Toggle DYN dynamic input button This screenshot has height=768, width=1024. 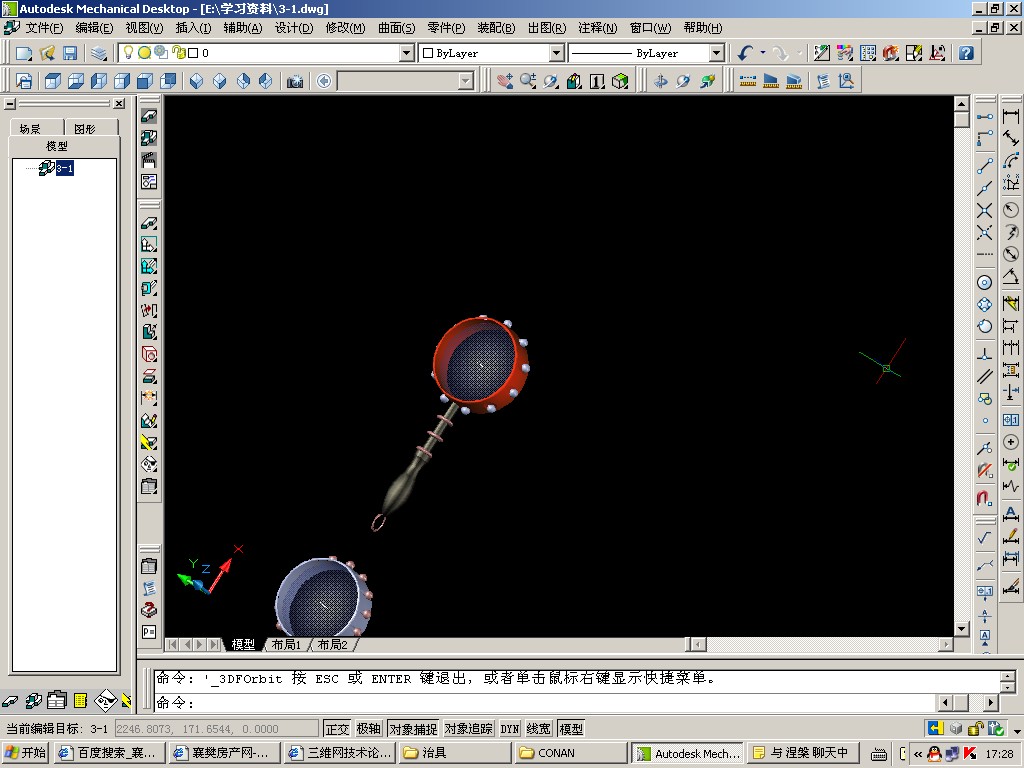pos(510,729)
